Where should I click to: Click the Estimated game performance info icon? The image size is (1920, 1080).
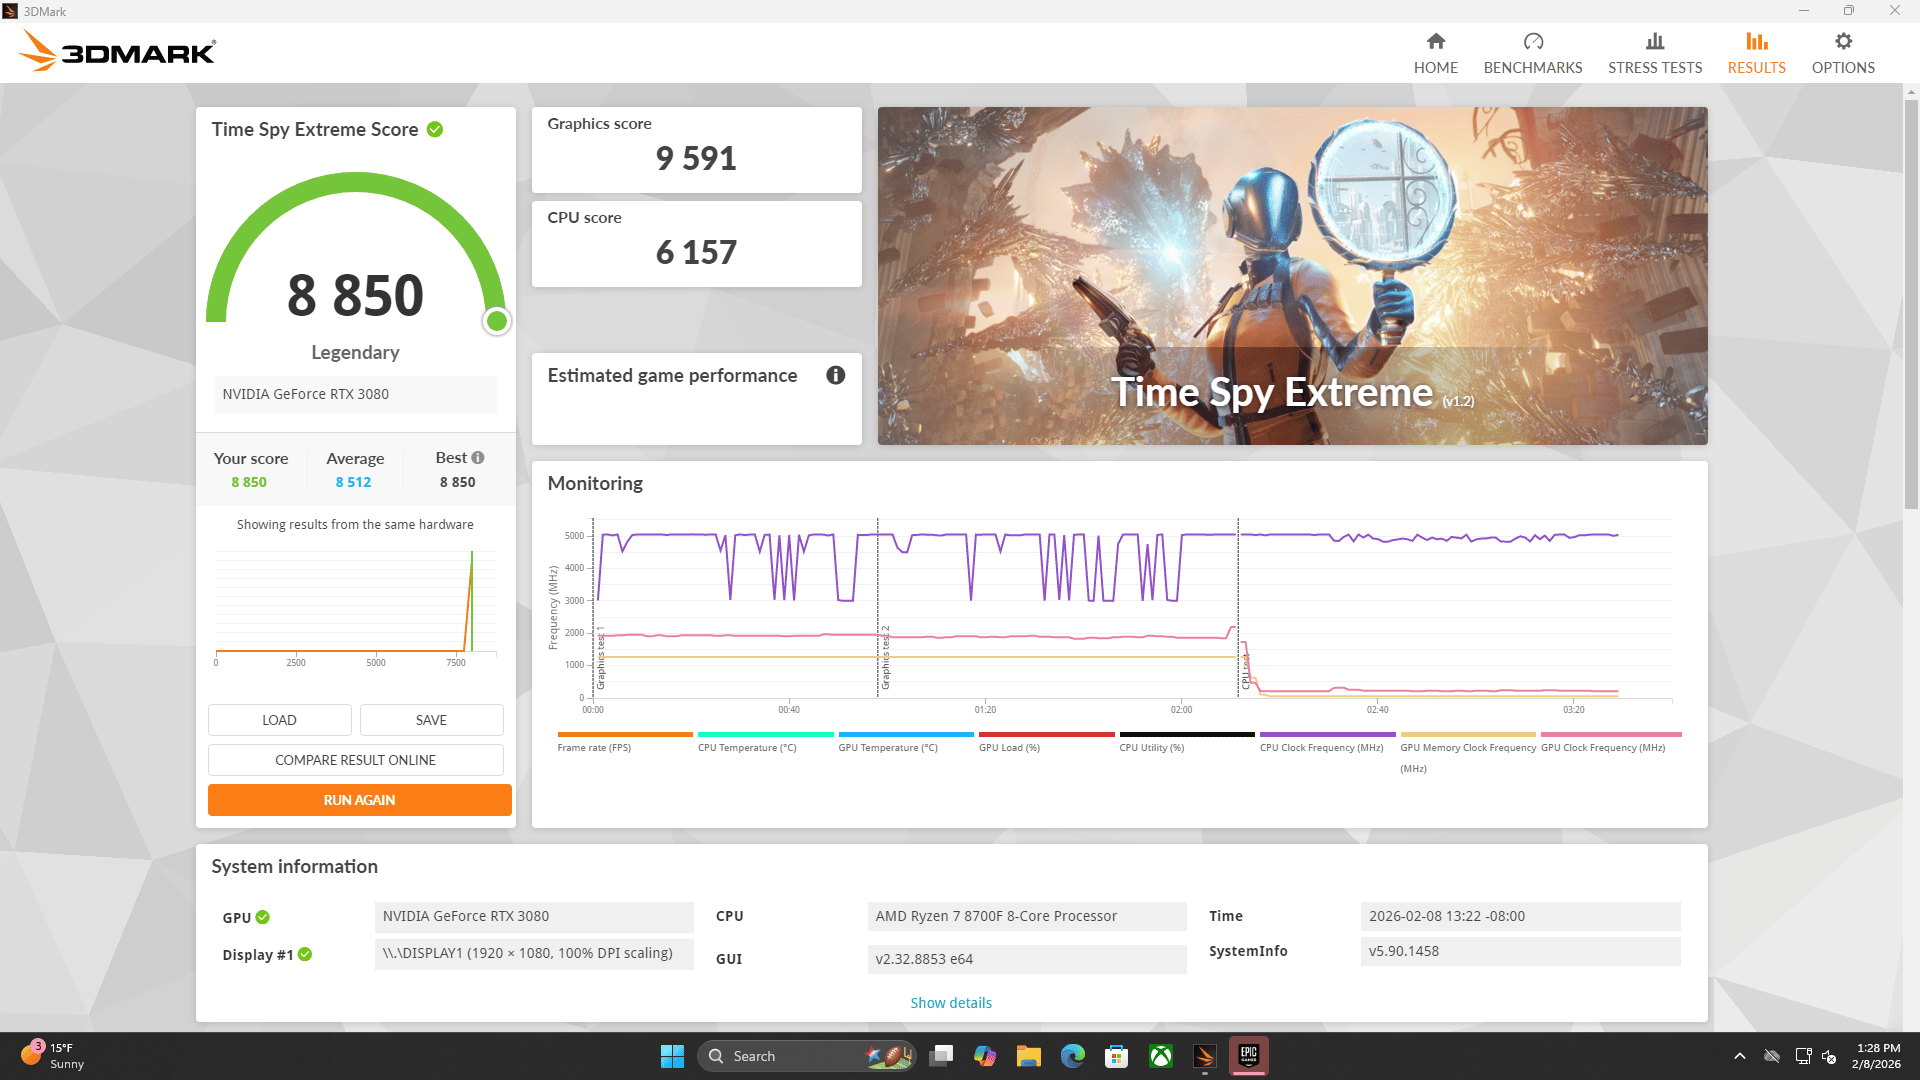coord(835,375)
